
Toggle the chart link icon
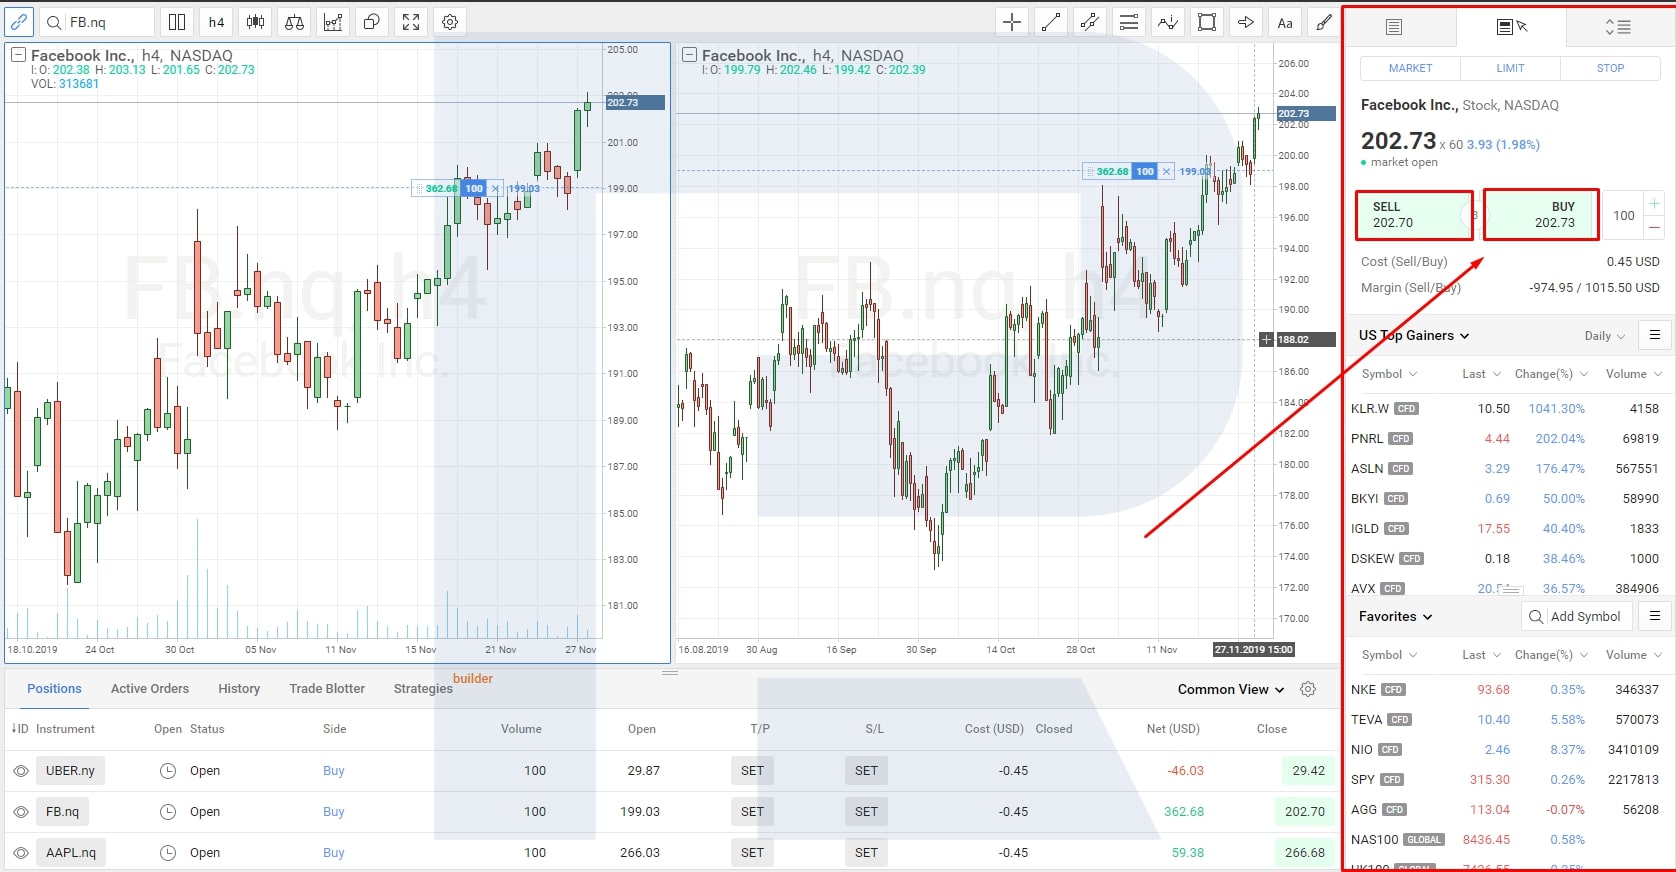(19, 22)
